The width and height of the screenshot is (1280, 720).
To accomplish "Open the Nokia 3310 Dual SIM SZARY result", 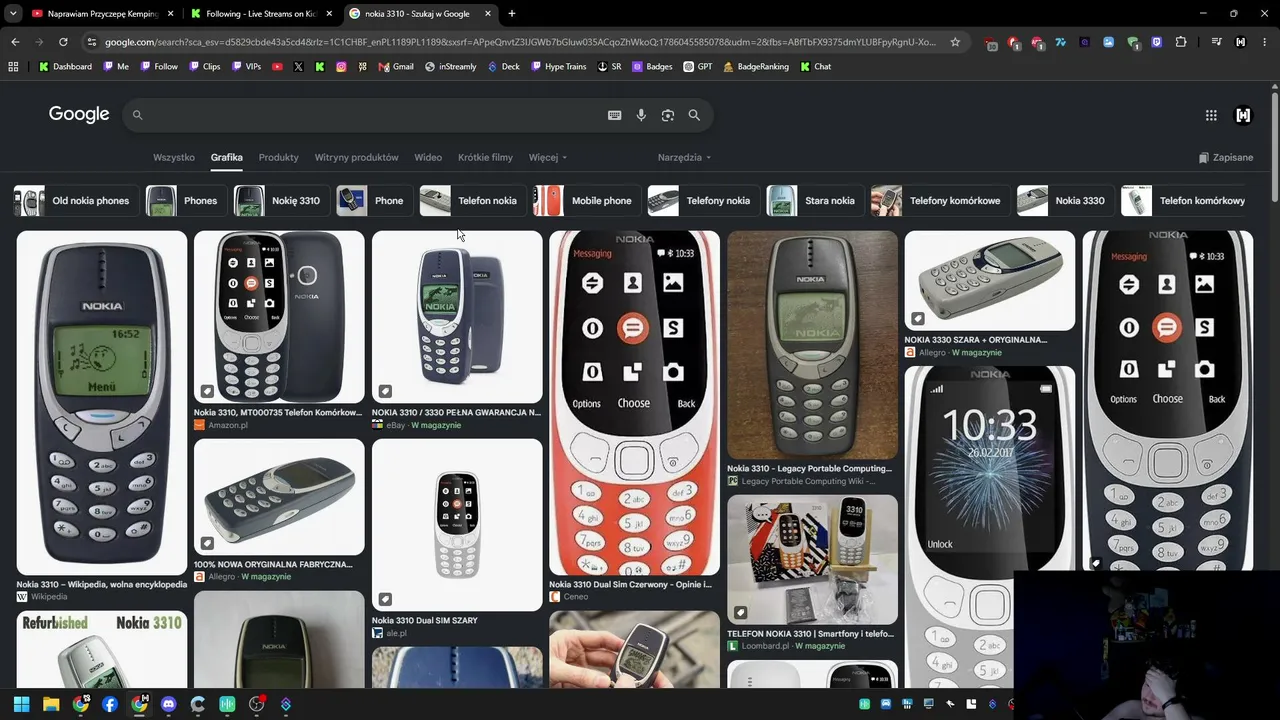I will coord(425,620).
